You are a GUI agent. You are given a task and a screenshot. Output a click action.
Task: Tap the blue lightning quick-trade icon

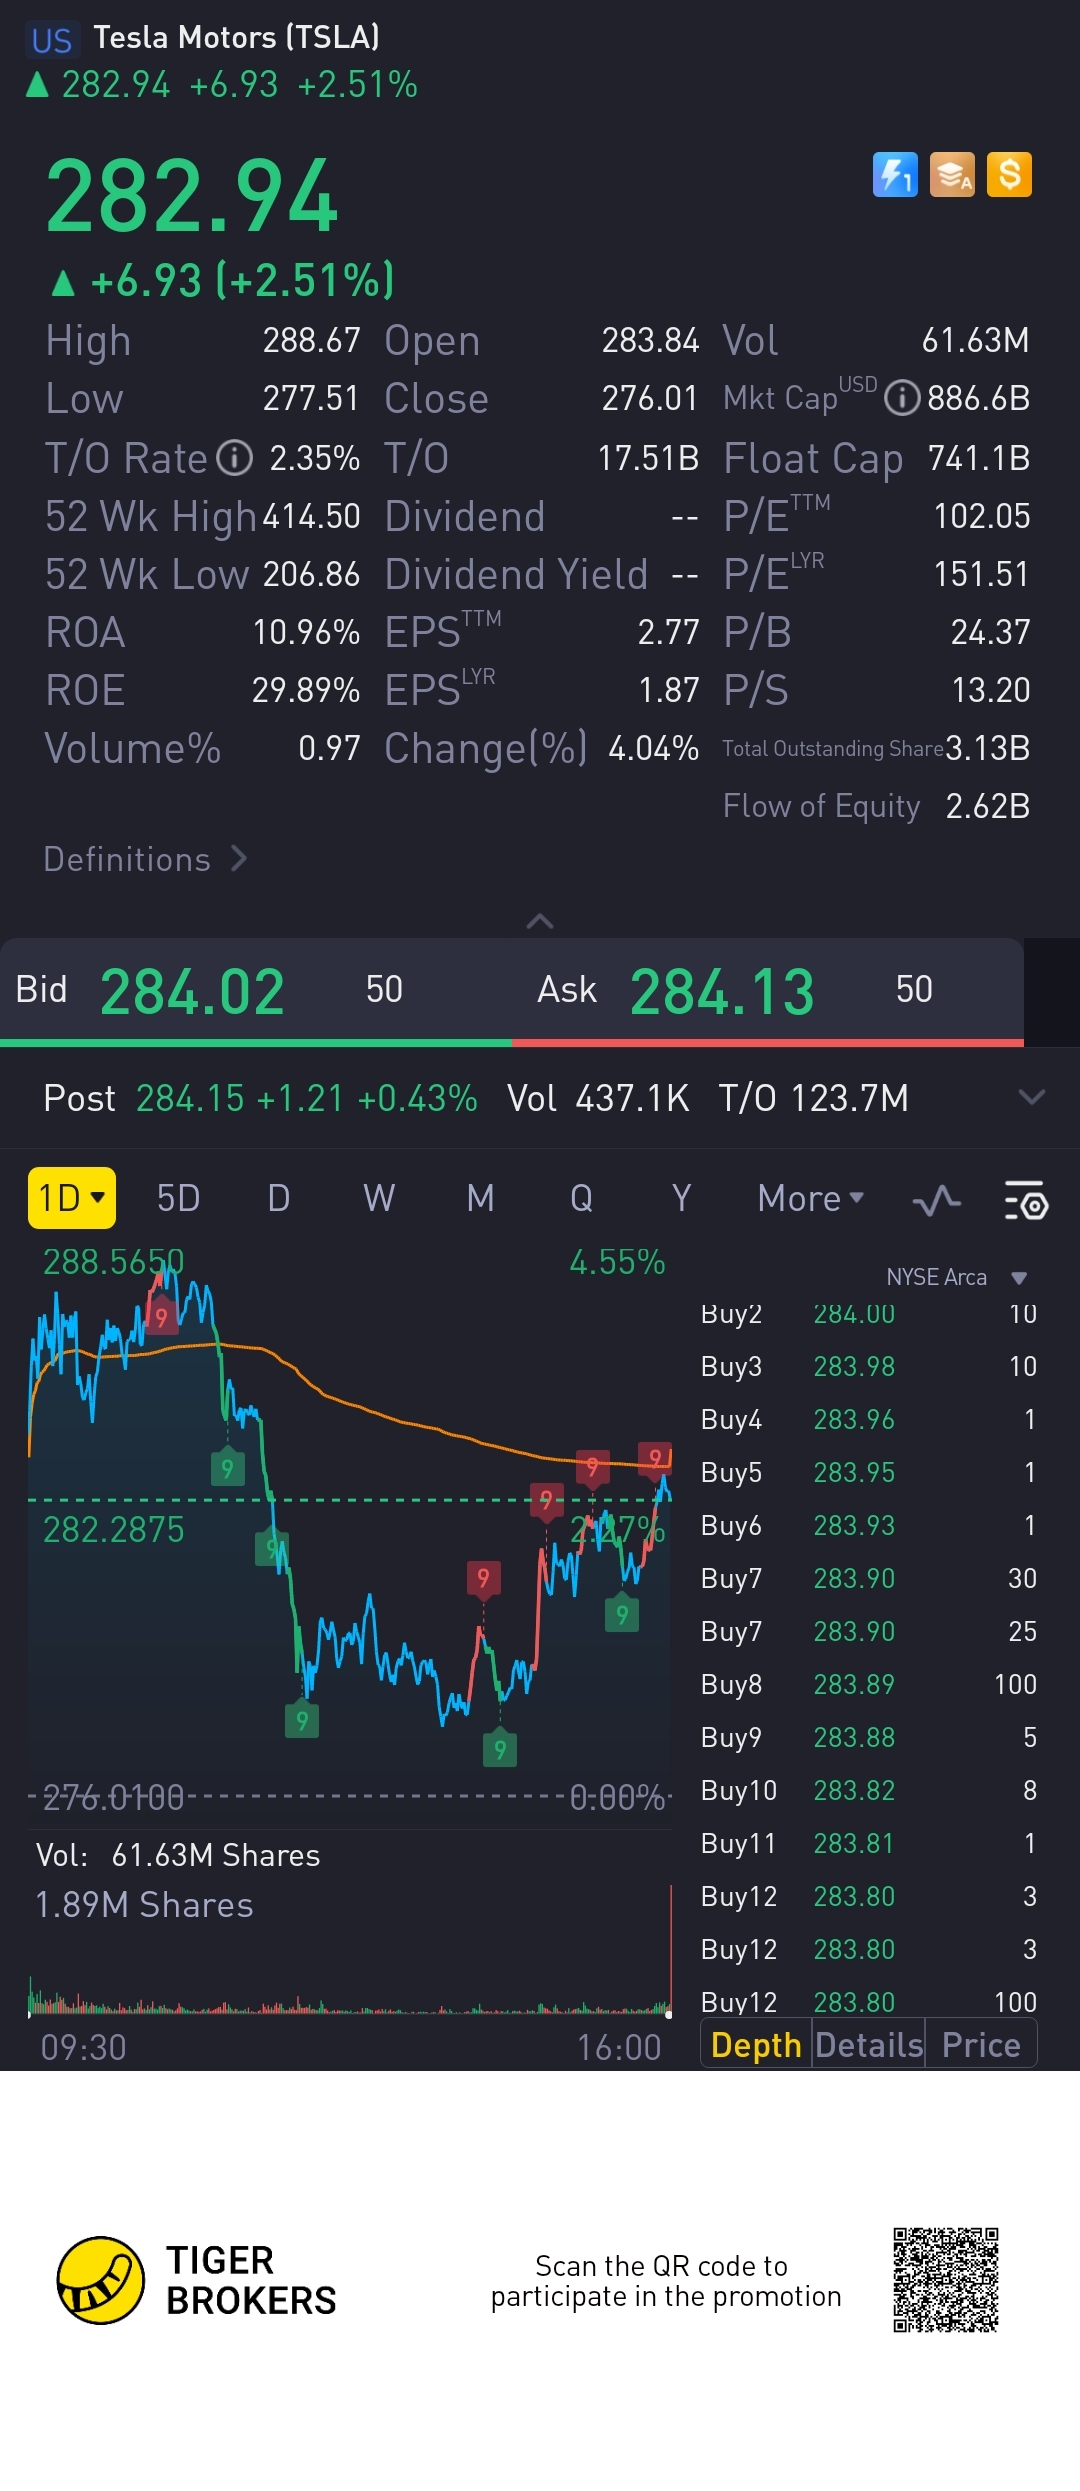coord(895,175)
